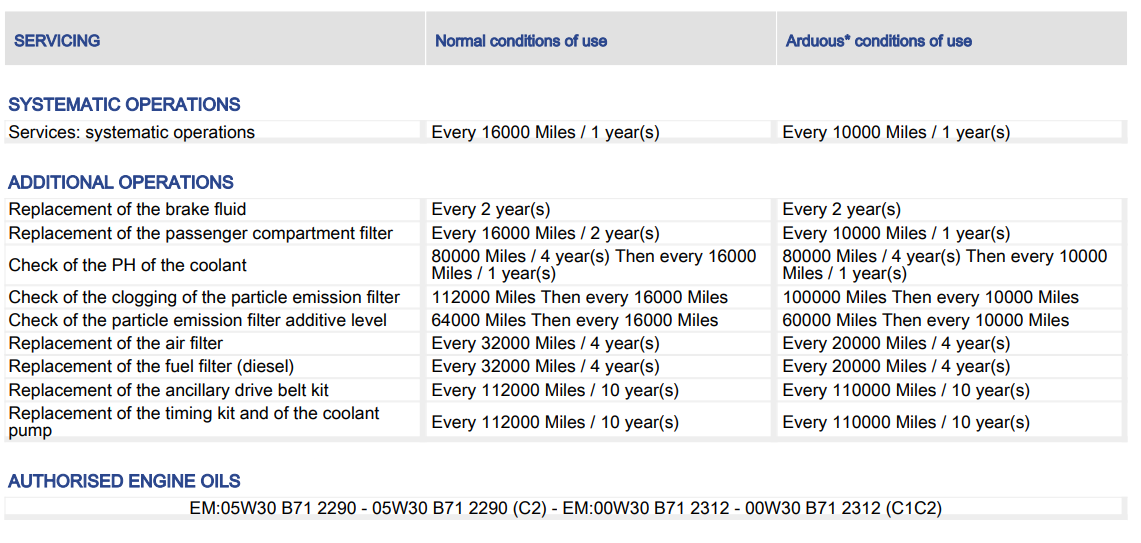
Task: Click the SERVICING column header
Action: 57,41
